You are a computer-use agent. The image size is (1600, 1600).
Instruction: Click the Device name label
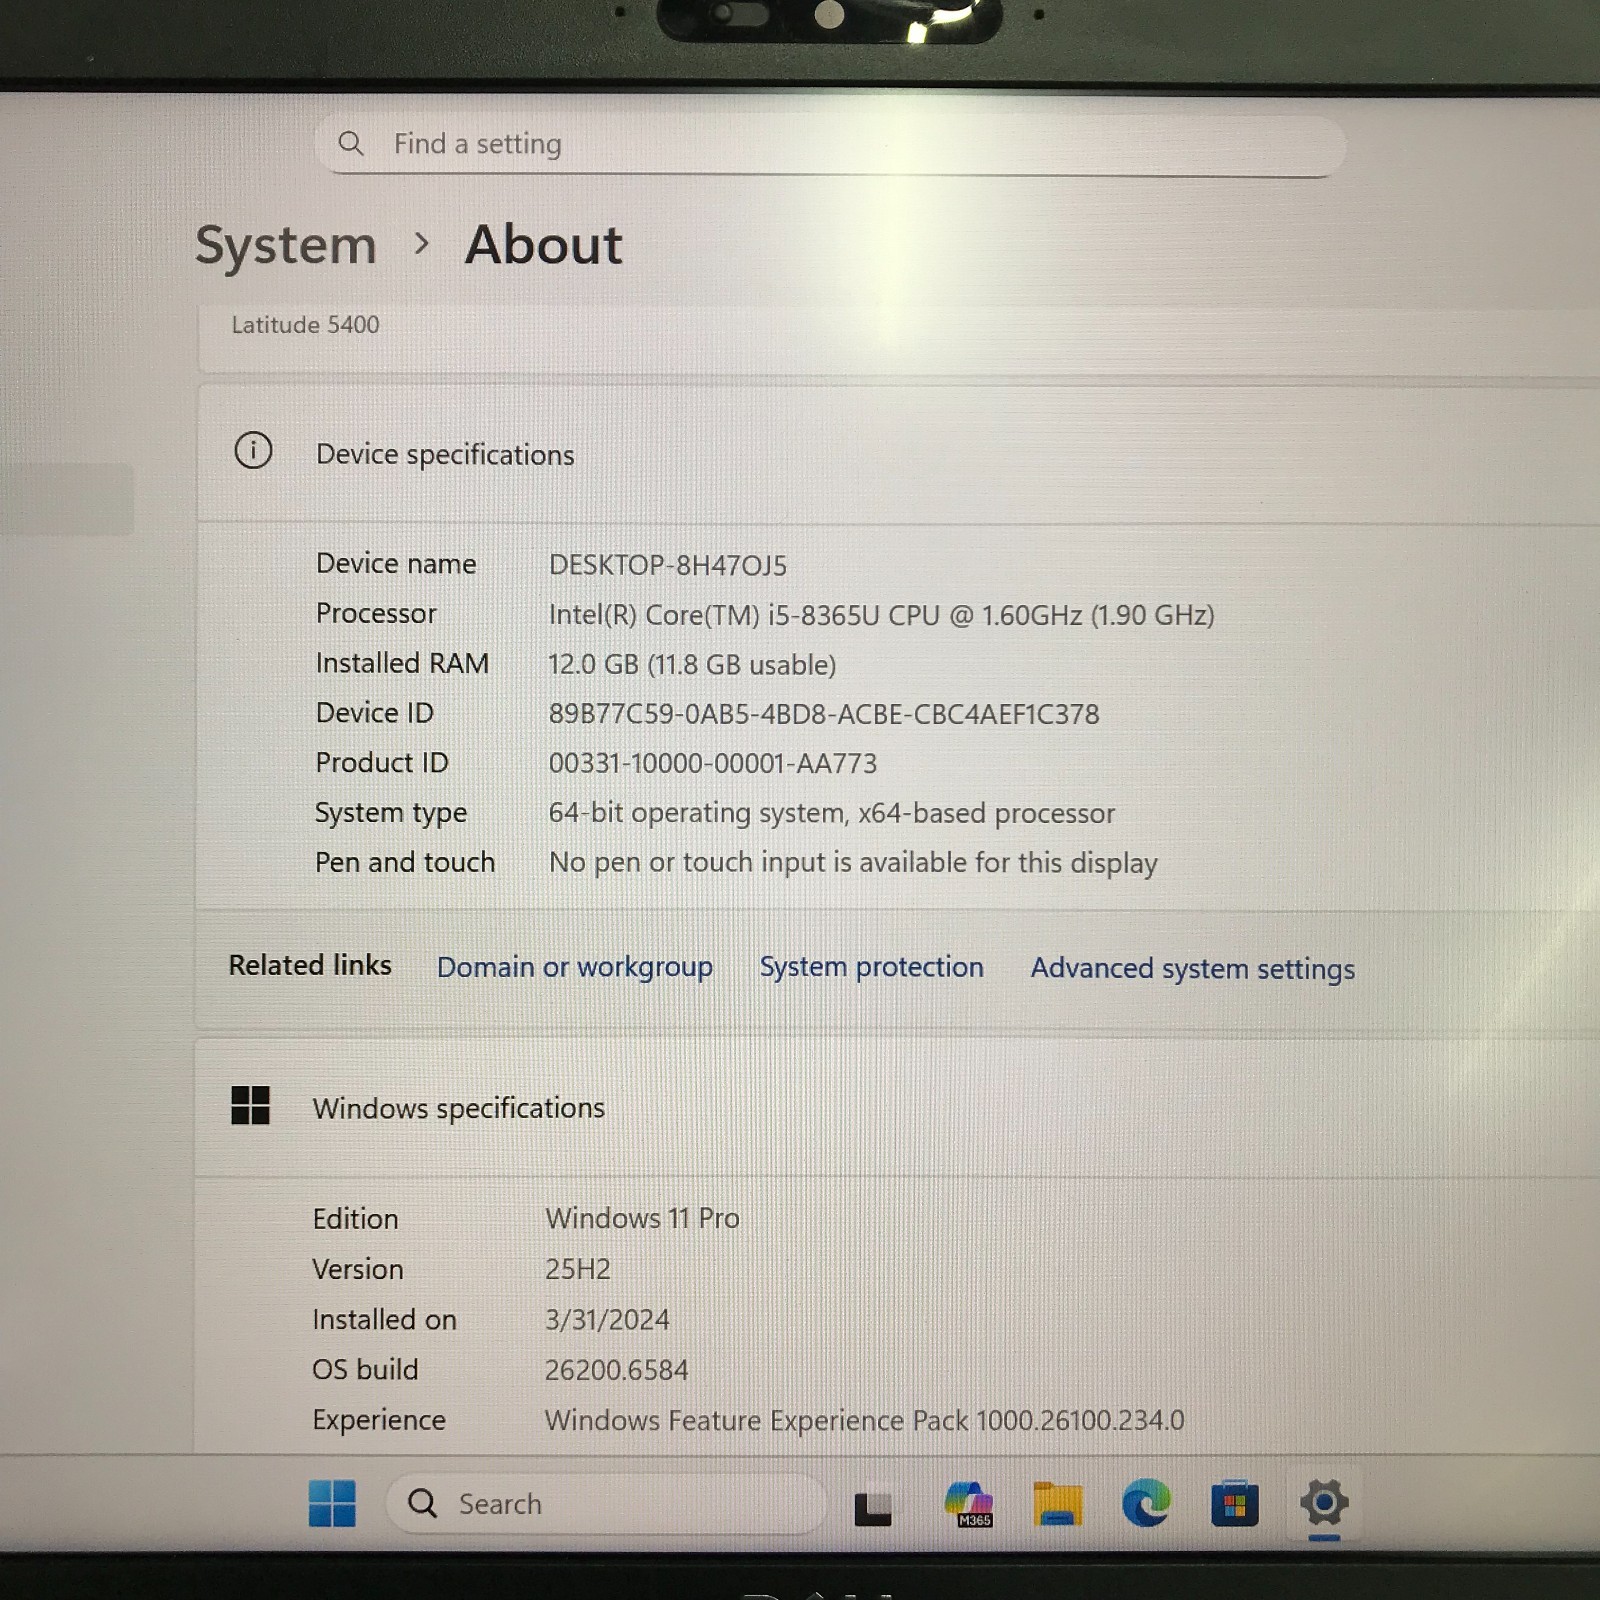point(396,564)
